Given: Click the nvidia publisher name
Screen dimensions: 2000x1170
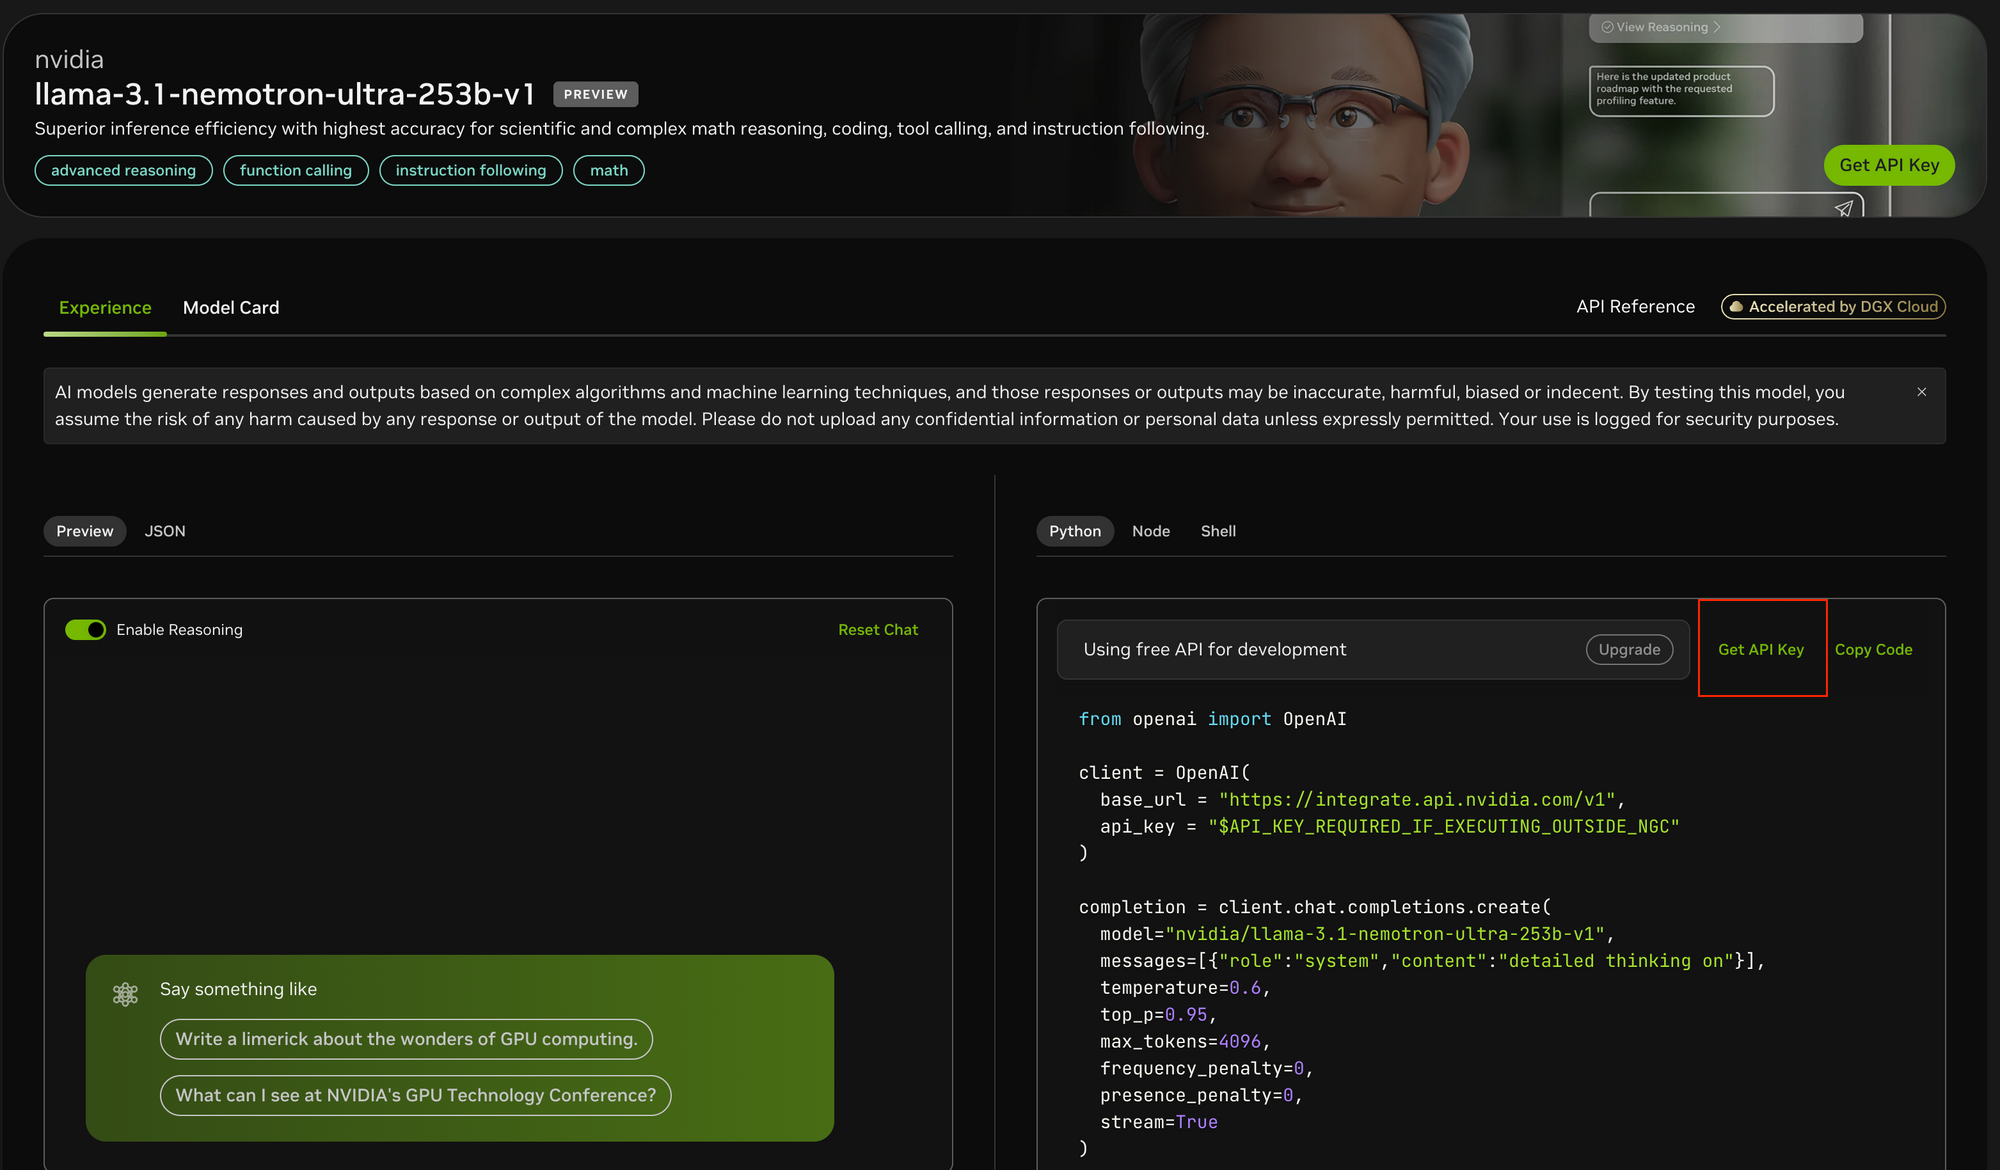Looking at the screenshot, I should (69, 60).
